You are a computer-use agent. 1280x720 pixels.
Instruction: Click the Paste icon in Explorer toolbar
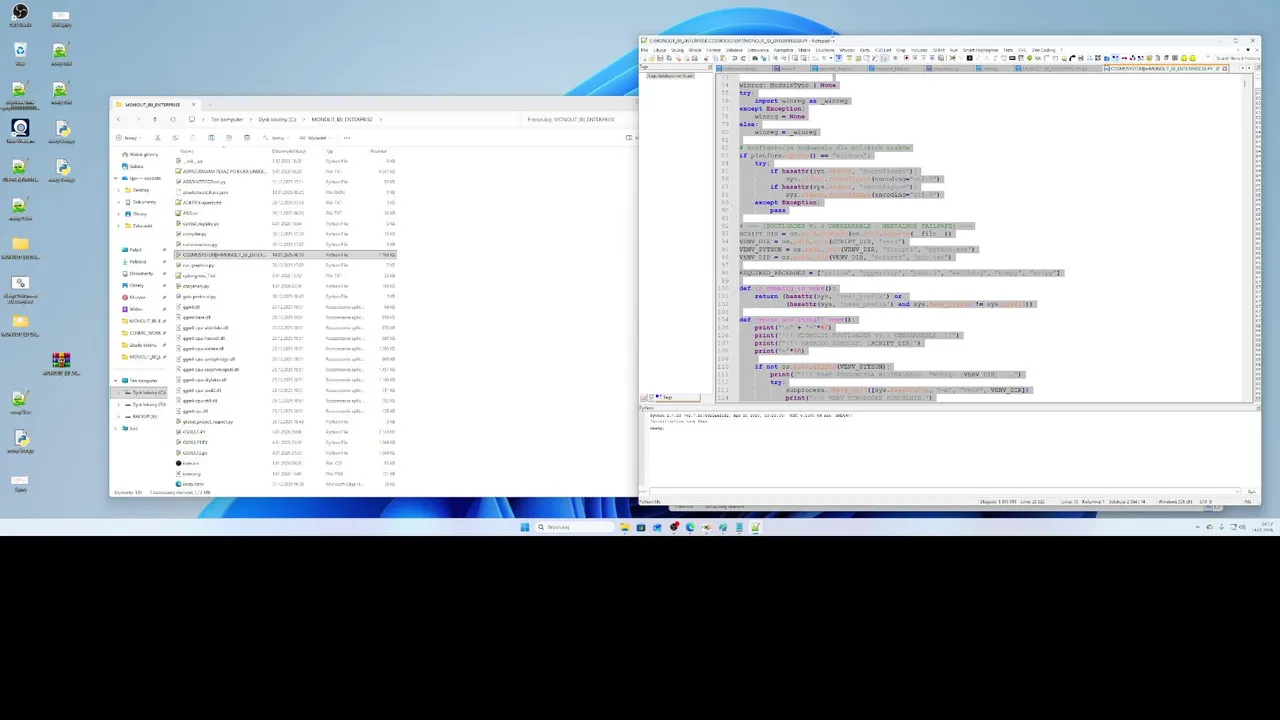click(192, 138)
